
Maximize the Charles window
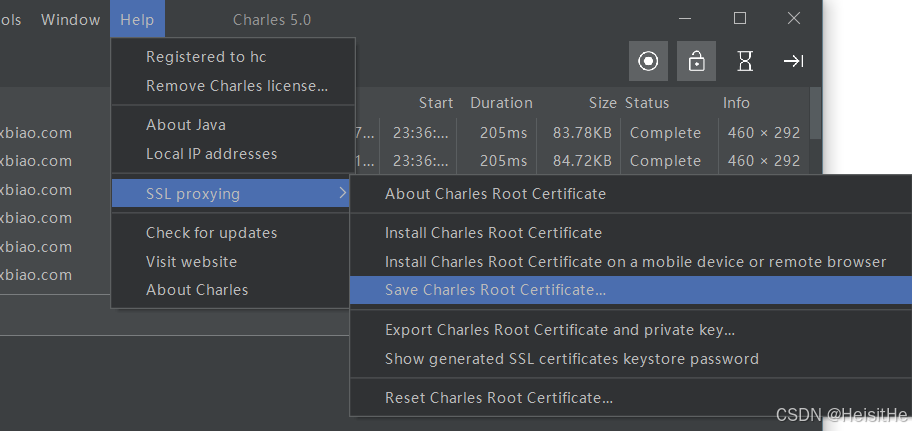click(x=739, y=19)
